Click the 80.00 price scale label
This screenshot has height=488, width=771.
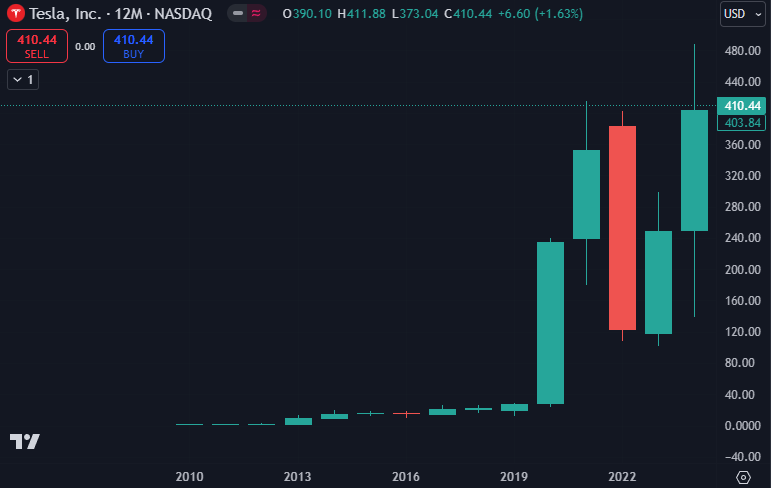tap(740, 363)
